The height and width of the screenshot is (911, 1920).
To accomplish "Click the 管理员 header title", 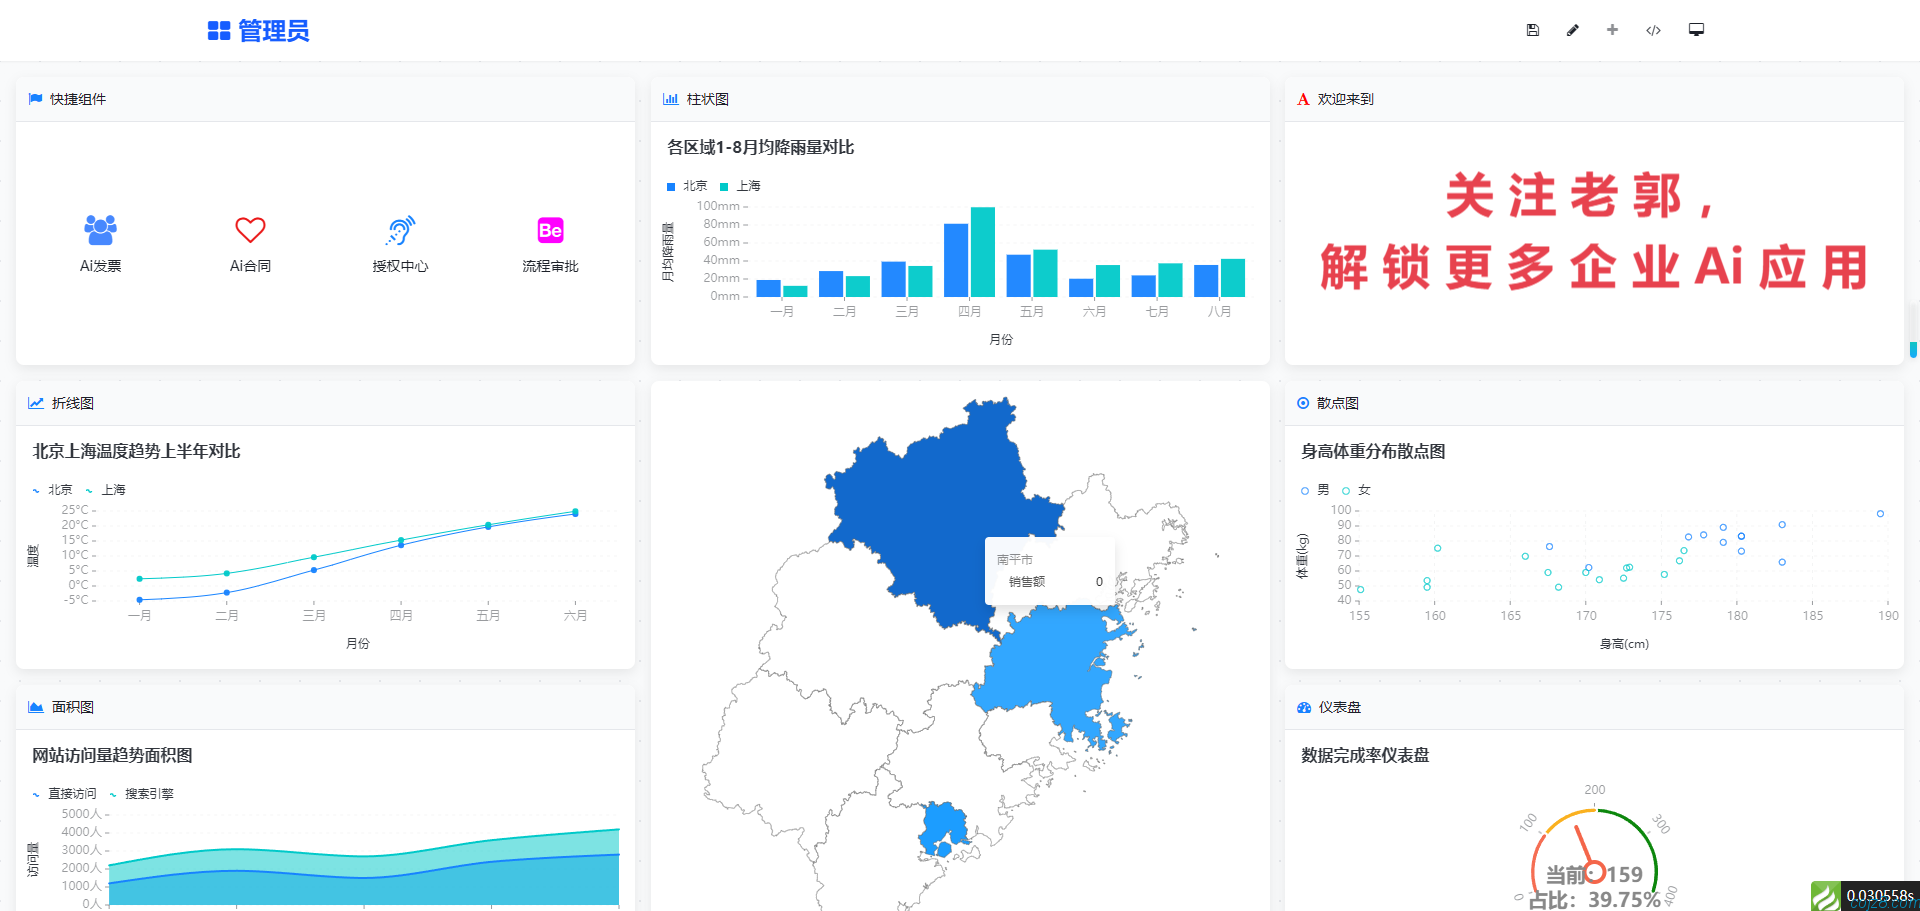I will point(259,31).
